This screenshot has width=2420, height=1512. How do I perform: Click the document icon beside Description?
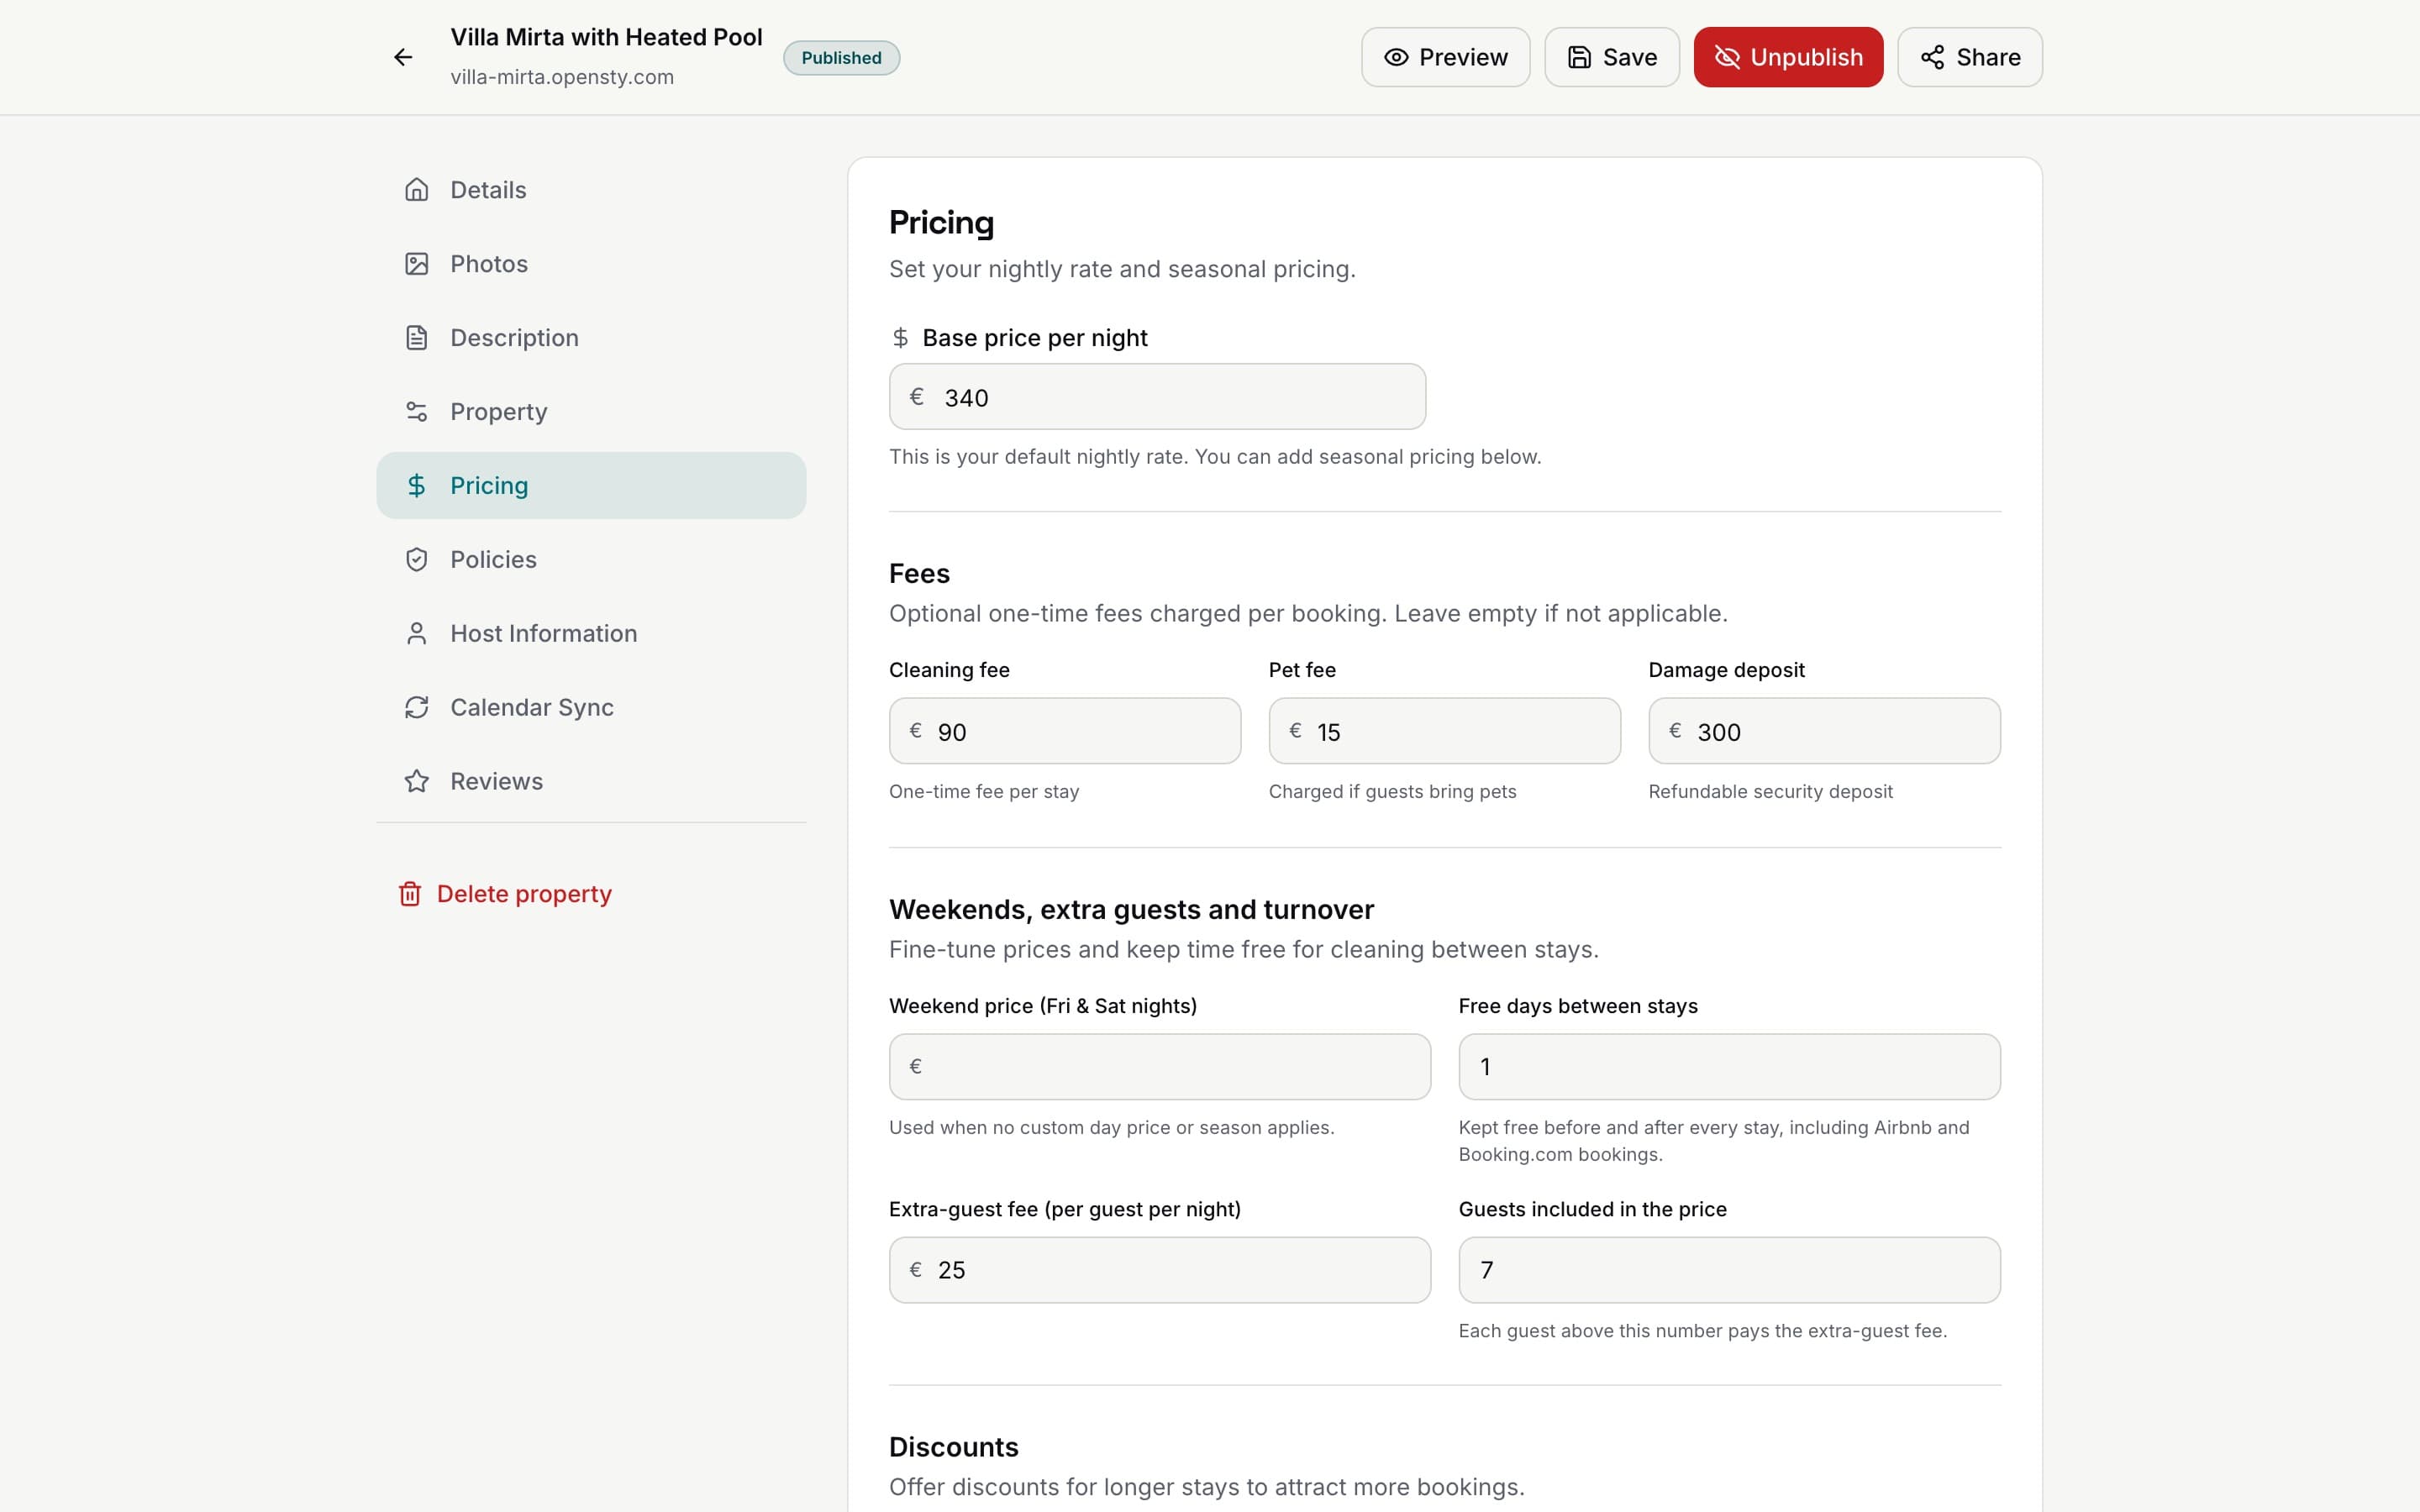[x=416, y=338]
